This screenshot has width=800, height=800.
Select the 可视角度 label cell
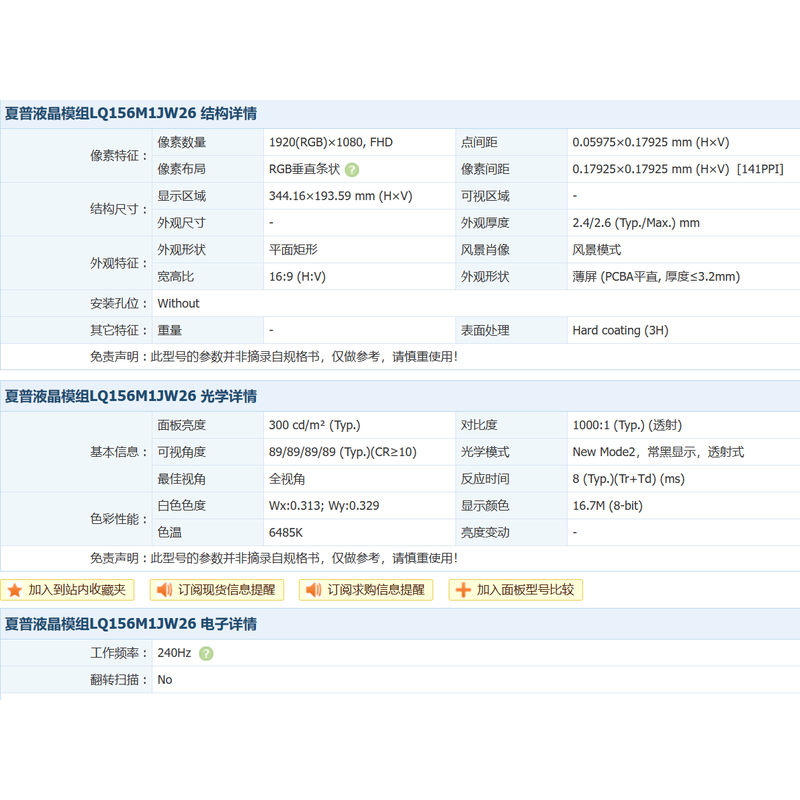pos(208,452)
